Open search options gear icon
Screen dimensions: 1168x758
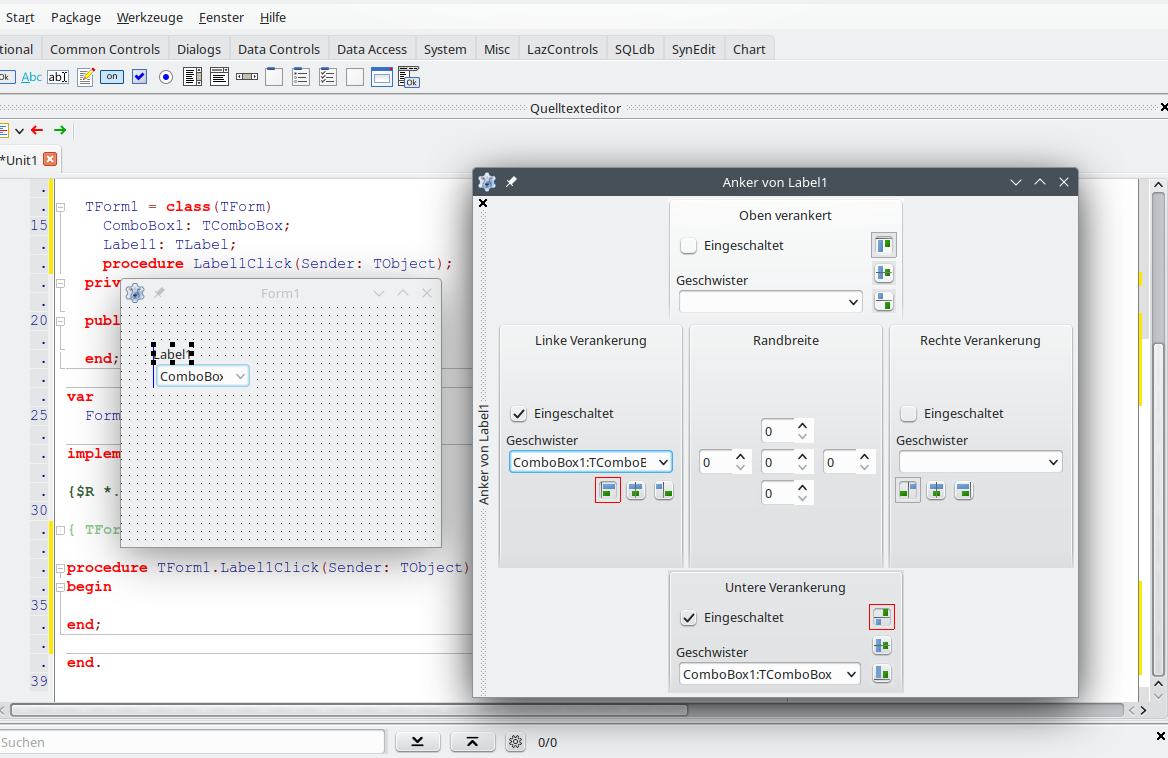click(515, 742)
